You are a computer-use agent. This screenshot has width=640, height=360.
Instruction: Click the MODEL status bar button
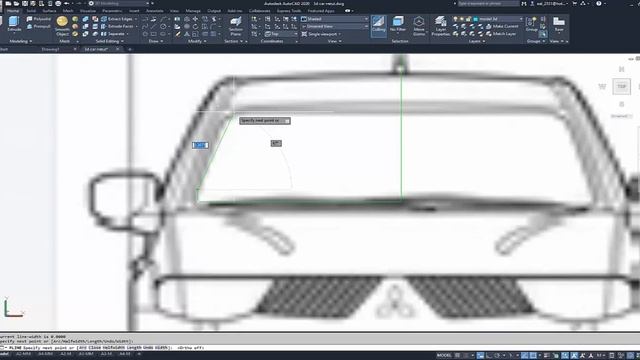[444, 356]
